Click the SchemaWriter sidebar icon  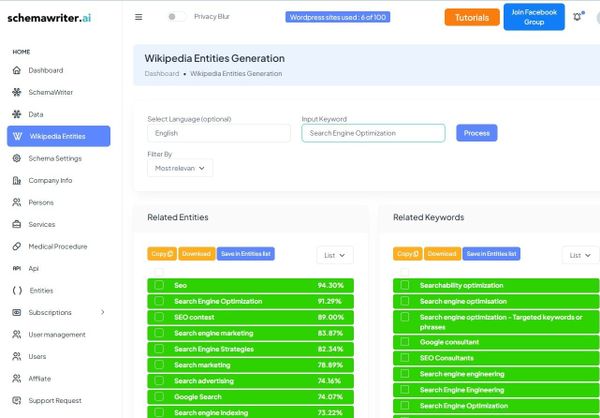16,92
